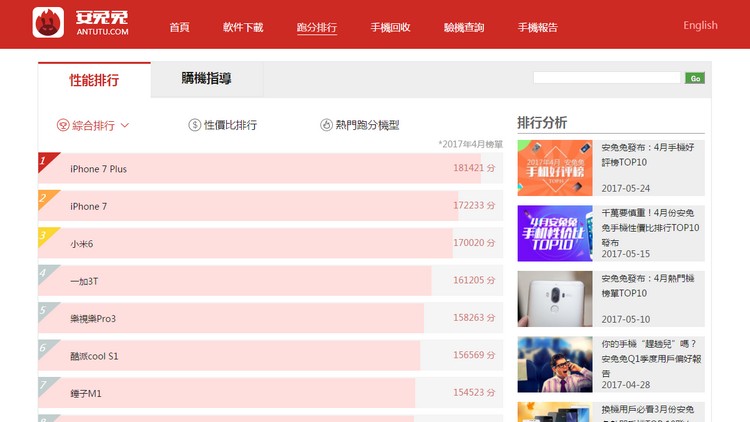Click the 2017-04-28 article date
The width and height of the screenshot is (750, 422).
[x=626, y=385]
